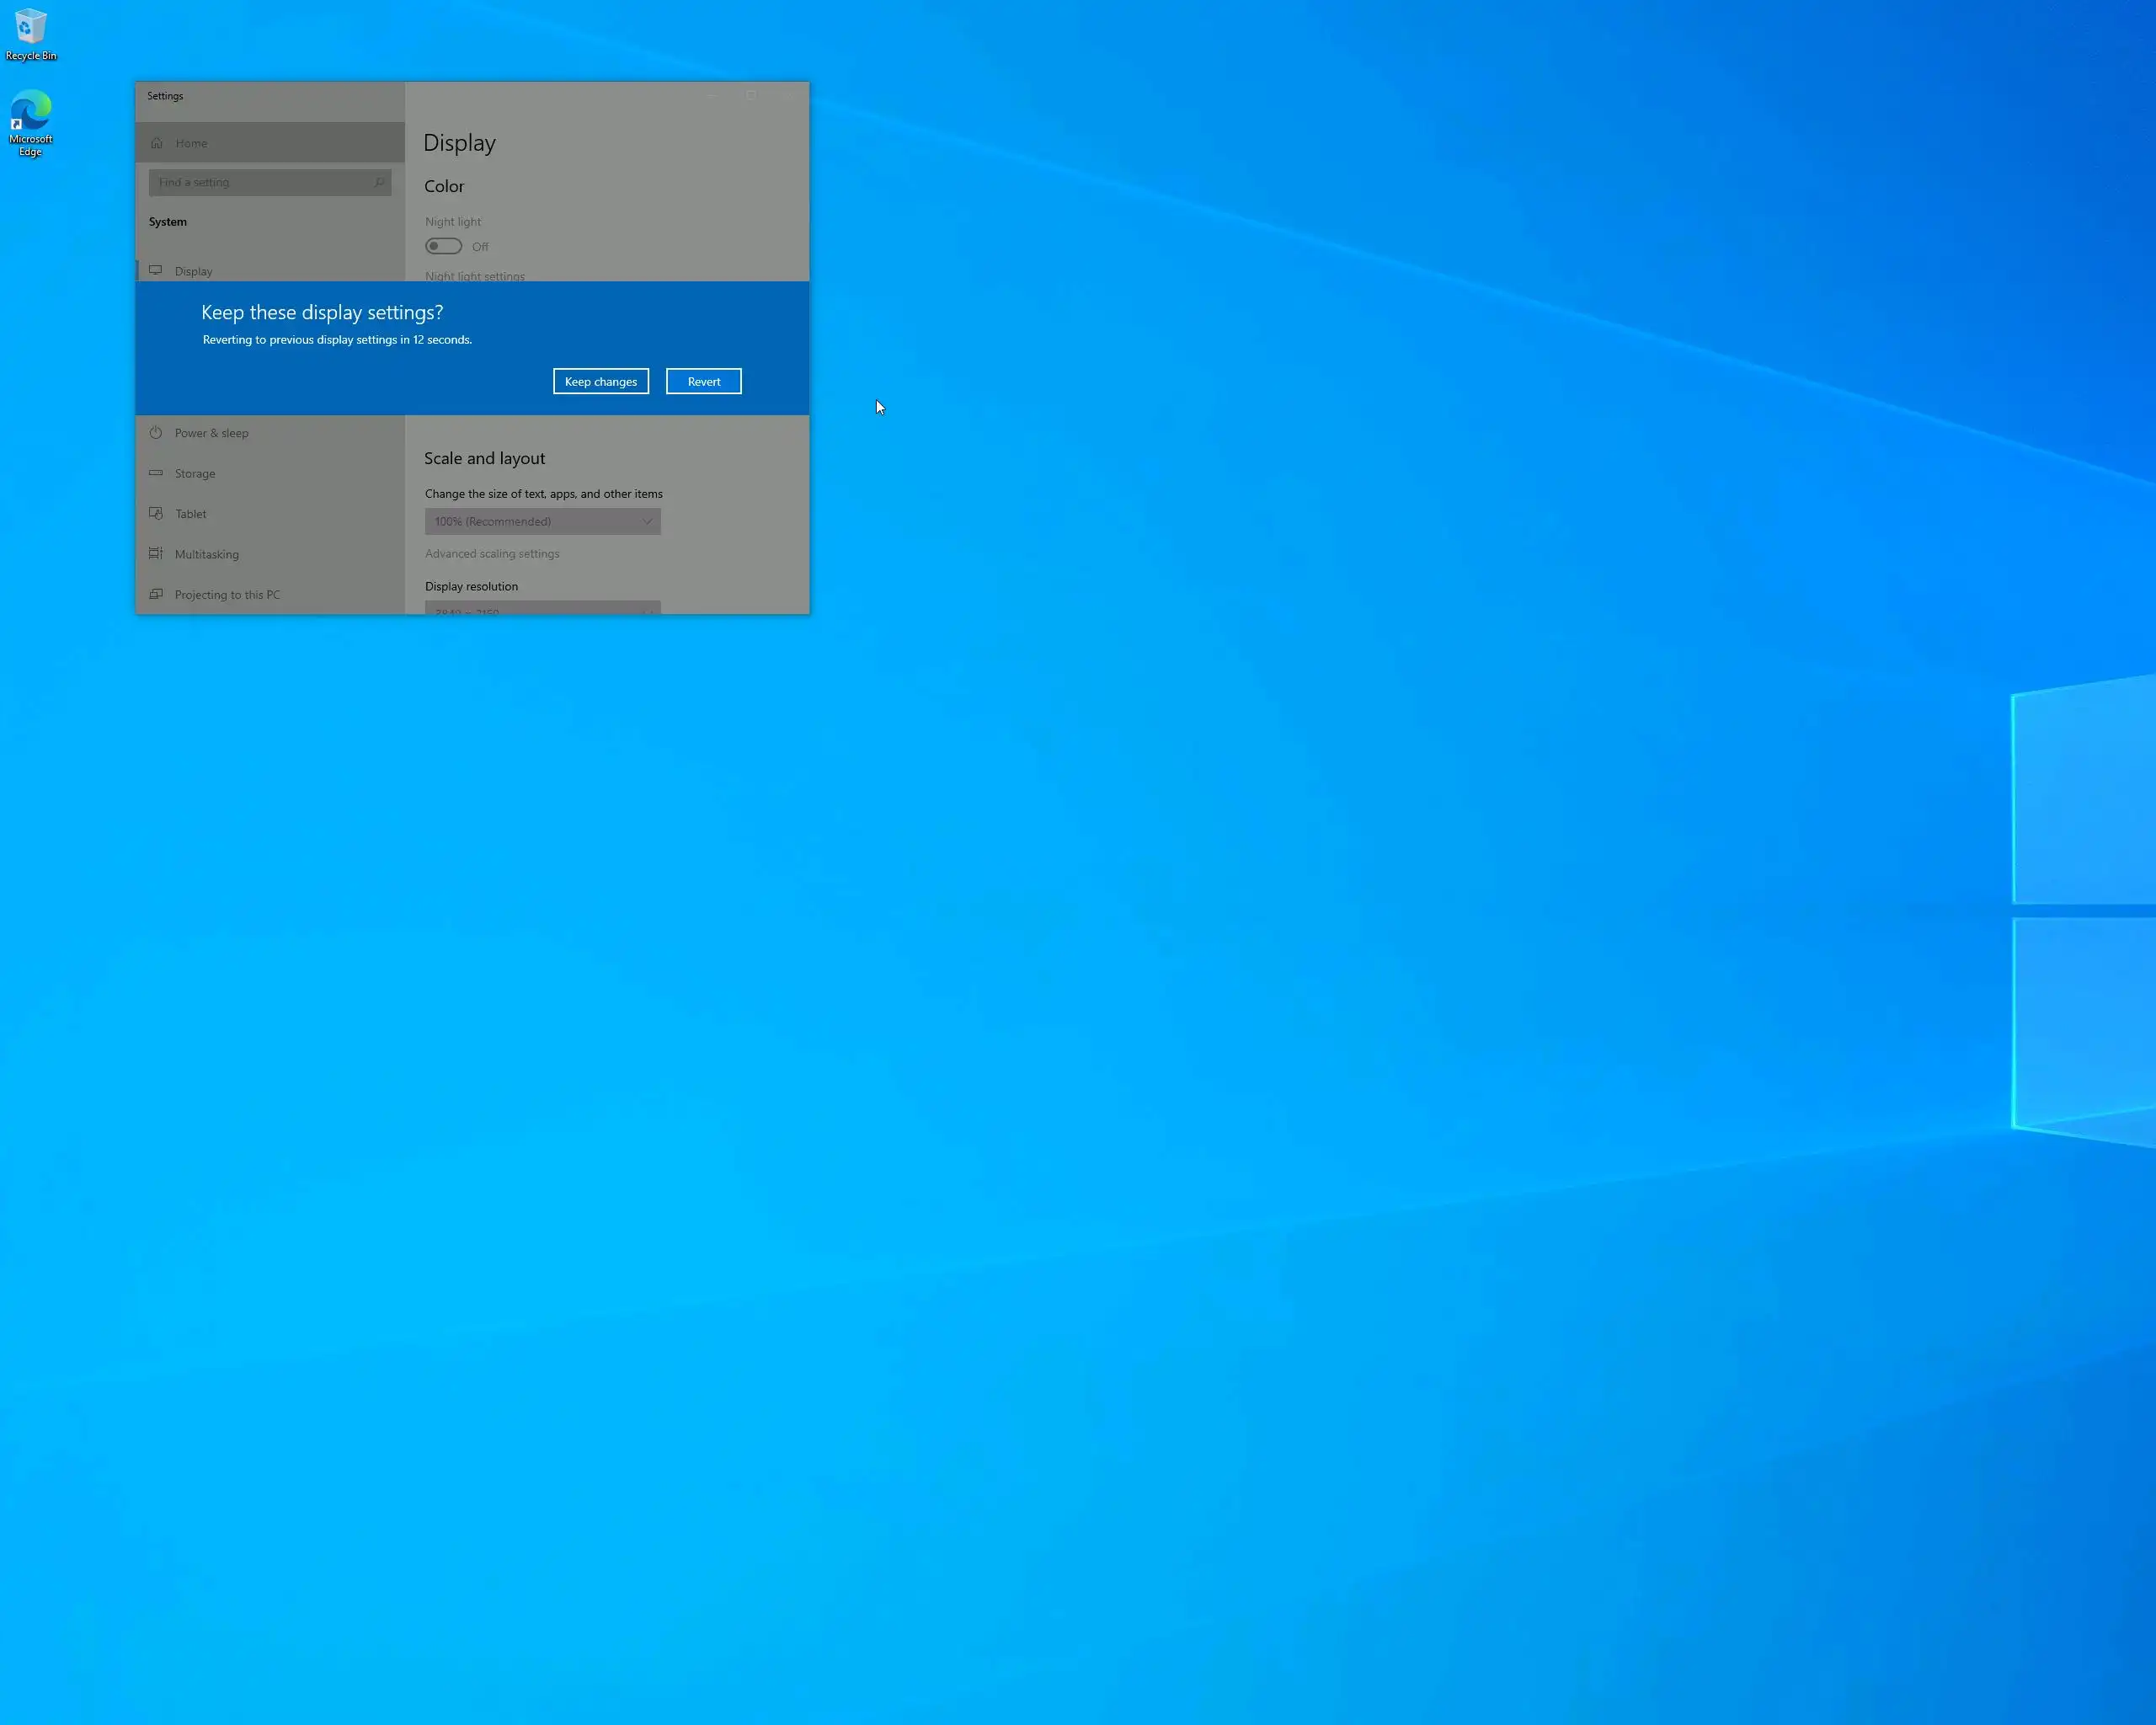Click the Storage drive icon

pyautogui.click(x=156, y=473)
